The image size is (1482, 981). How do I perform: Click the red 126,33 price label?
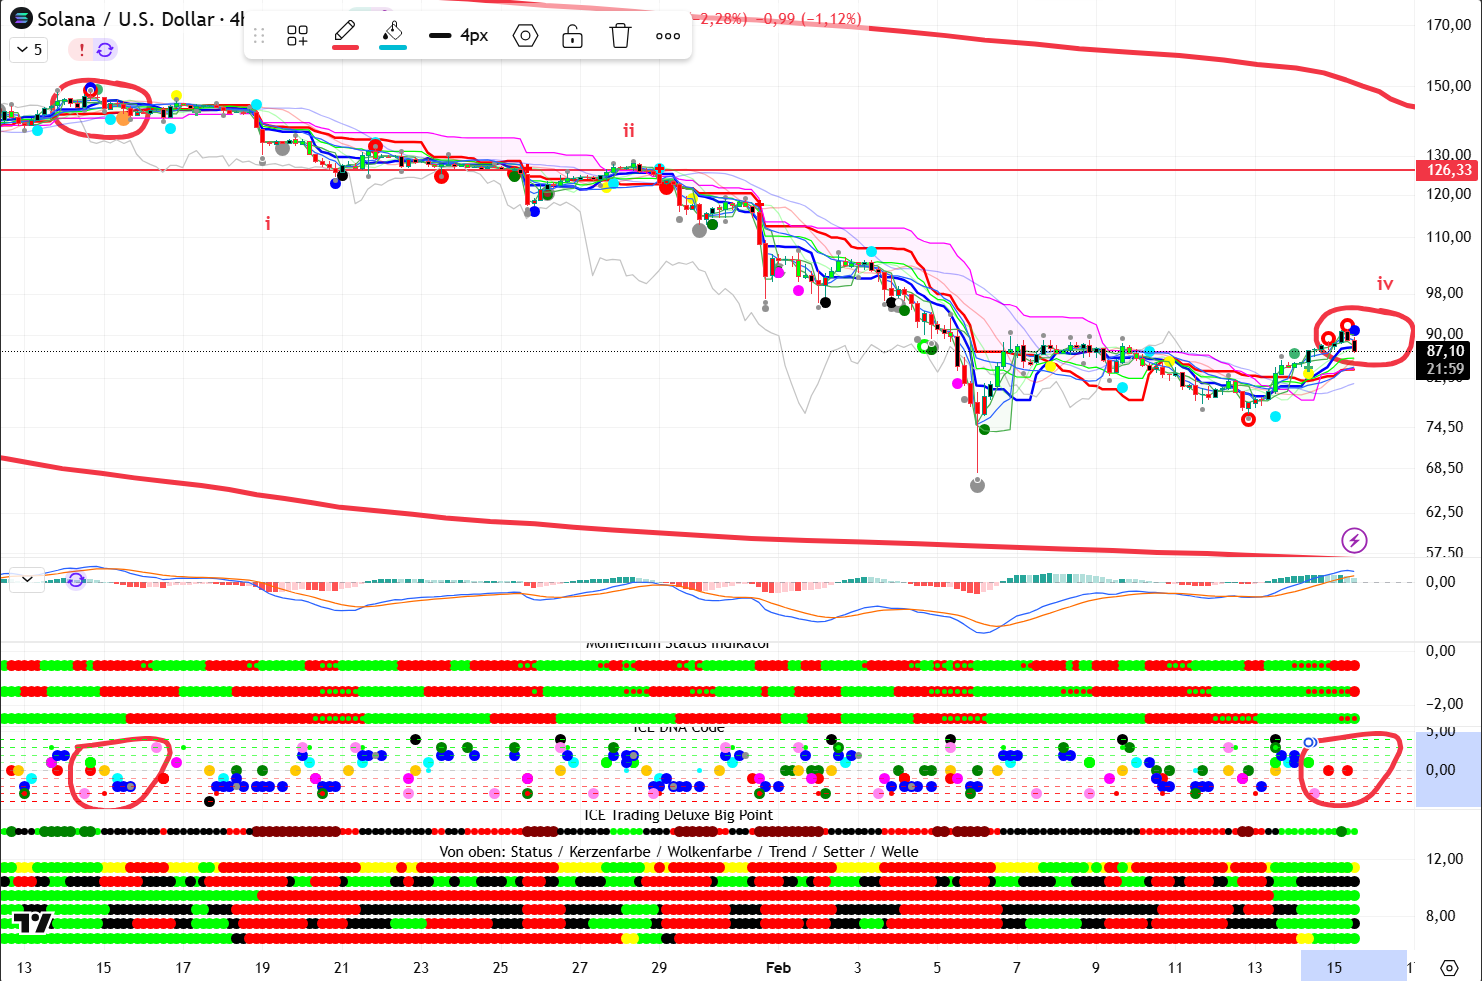click(1448, 170)
